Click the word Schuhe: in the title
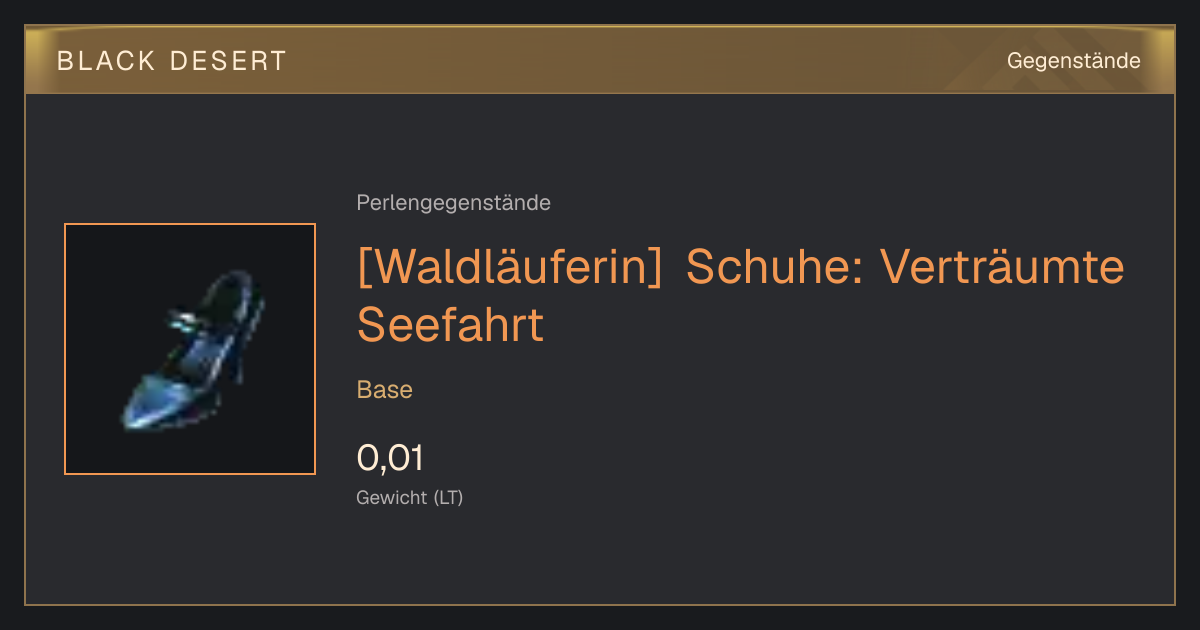Screen dimensions: 1200x630 tap(770, 268)
